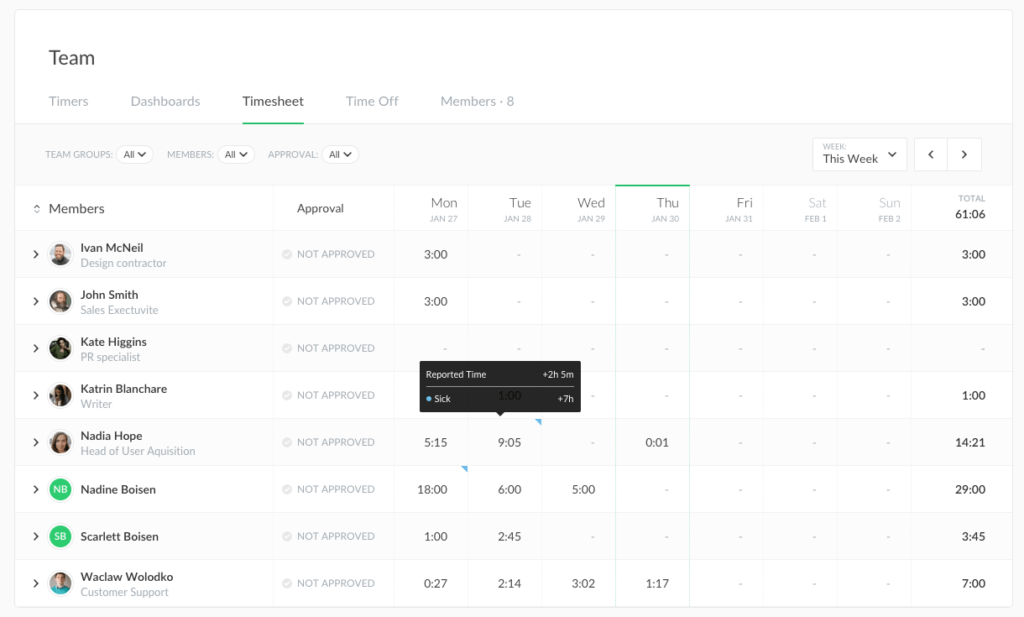Sort by Members column sort icon
The image size is (1024, 617).
point(37,209)
